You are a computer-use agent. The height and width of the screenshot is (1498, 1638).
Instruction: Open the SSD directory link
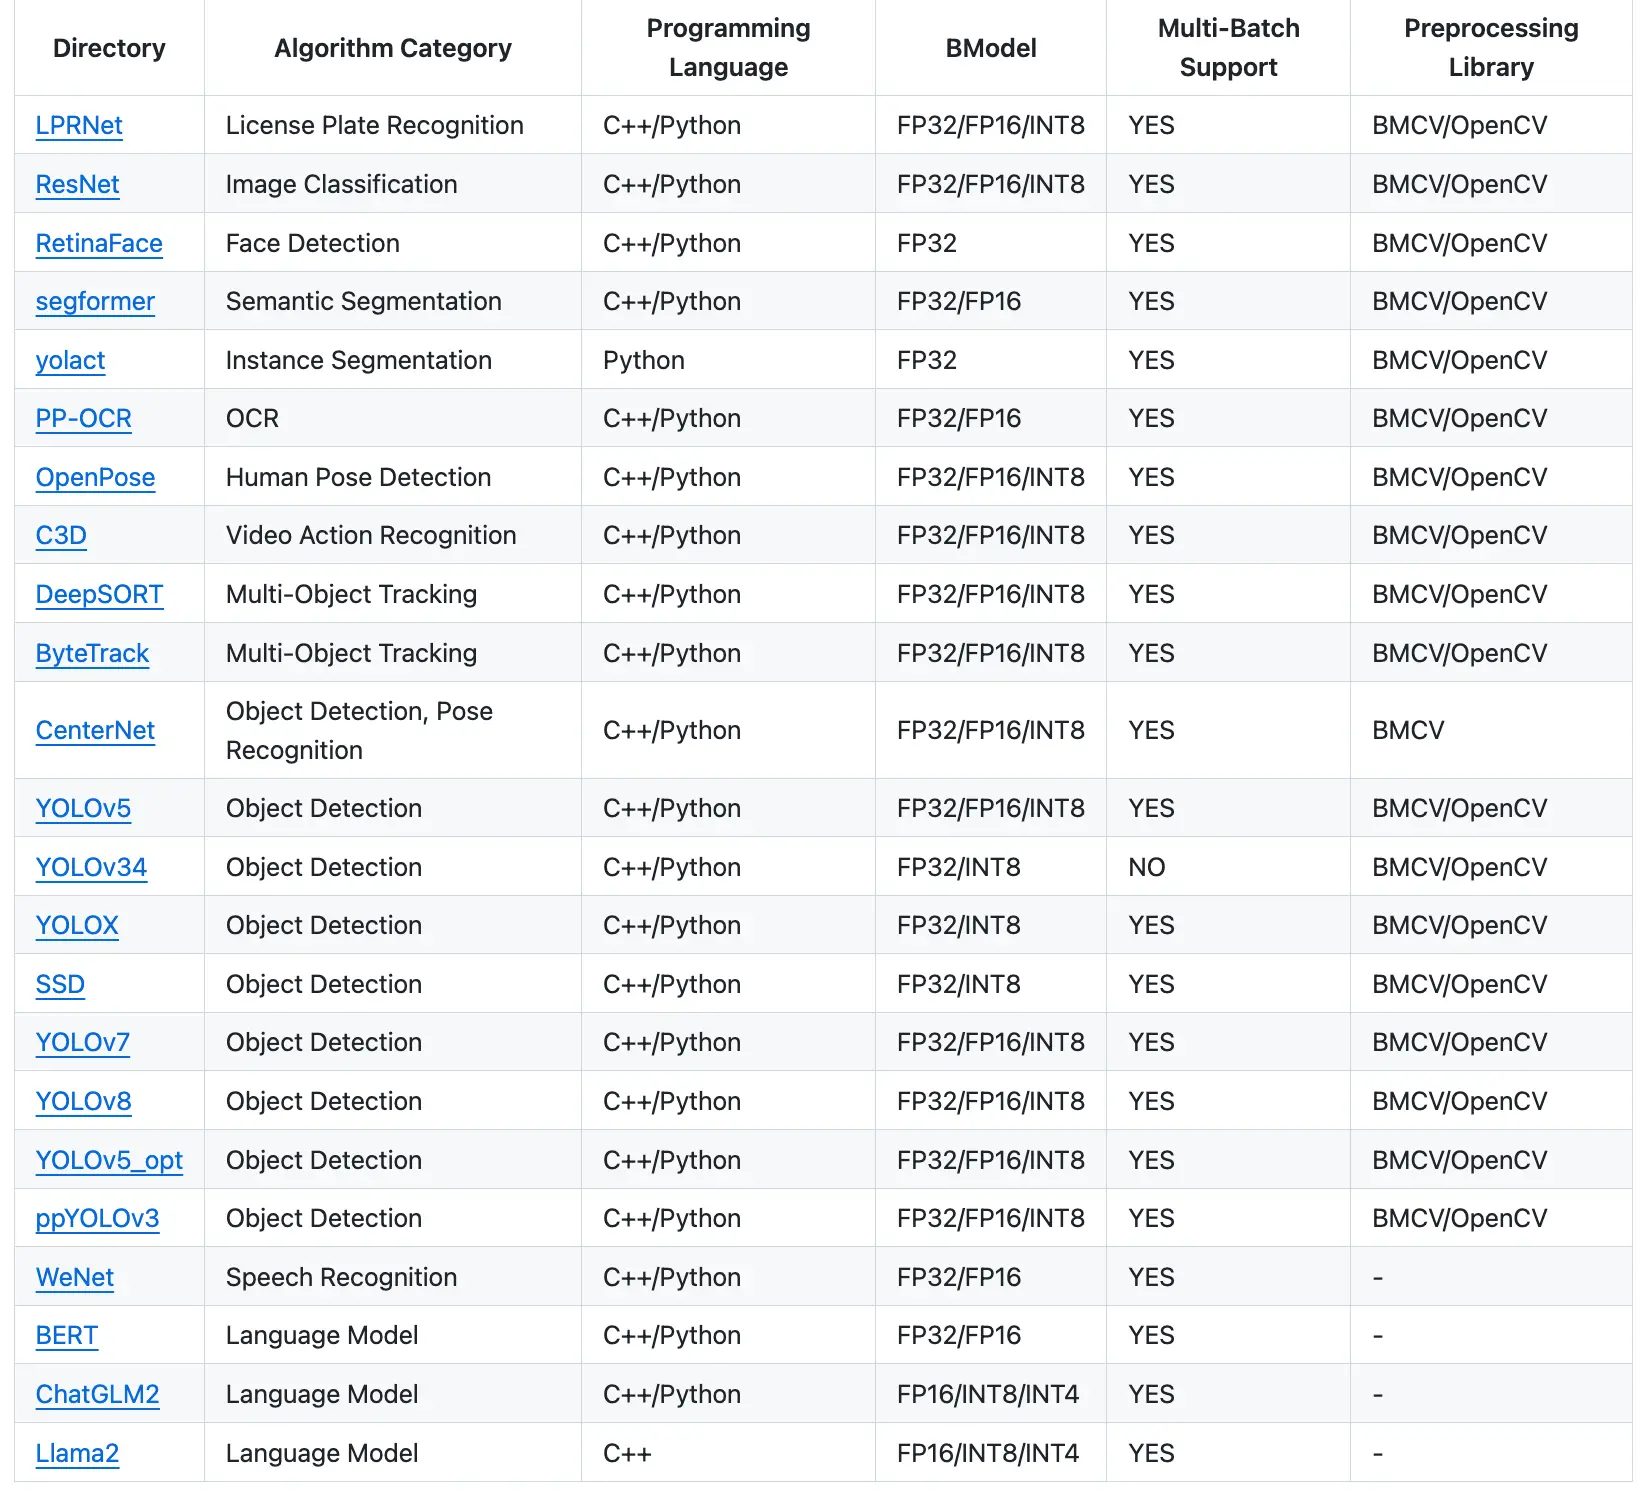point(60,984)
